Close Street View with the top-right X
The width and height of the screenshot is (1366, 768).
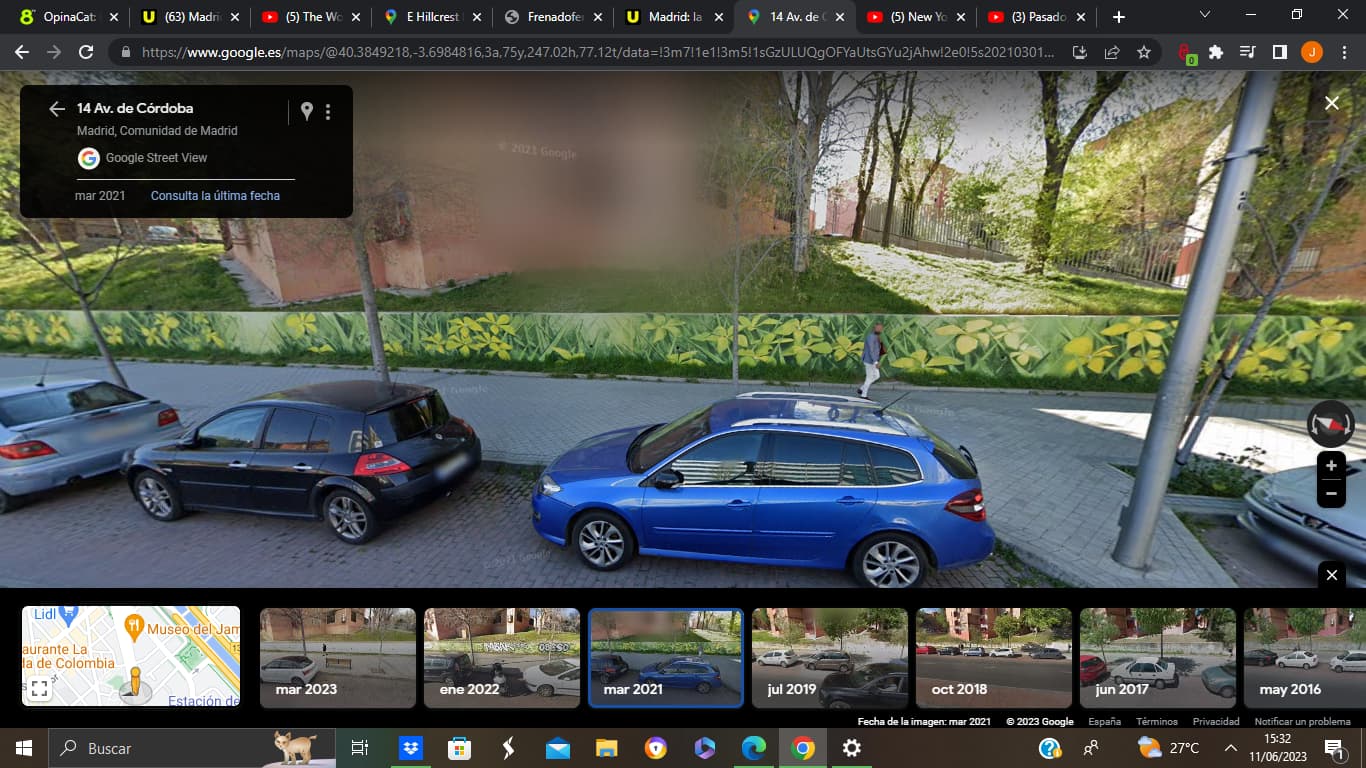point(1332,103)
